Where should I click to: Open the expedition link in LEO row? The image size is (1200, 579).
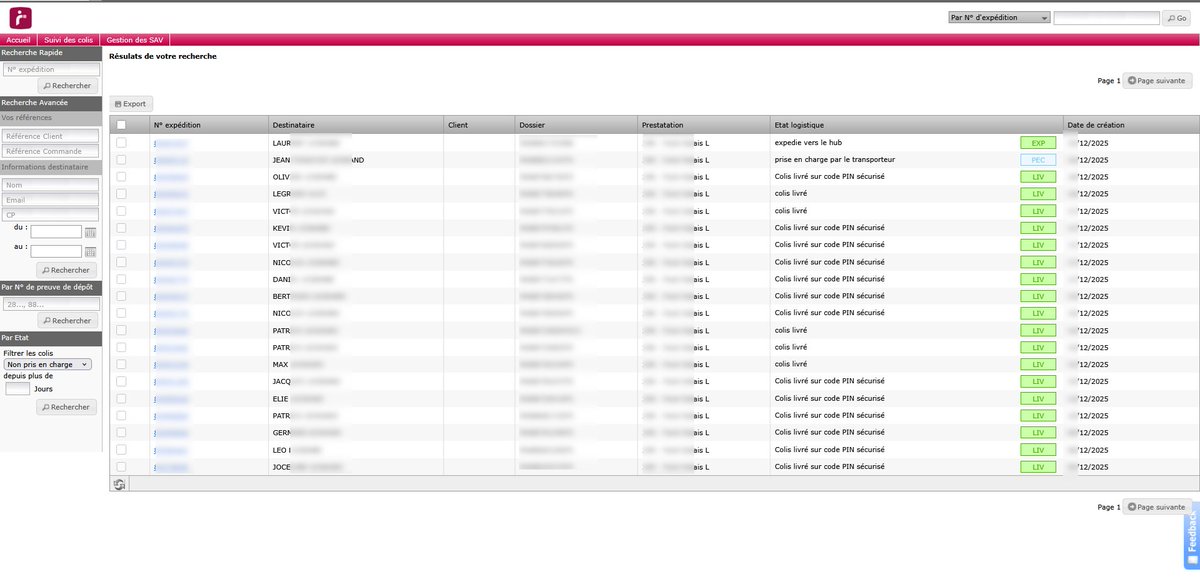(x=171, y=449)
